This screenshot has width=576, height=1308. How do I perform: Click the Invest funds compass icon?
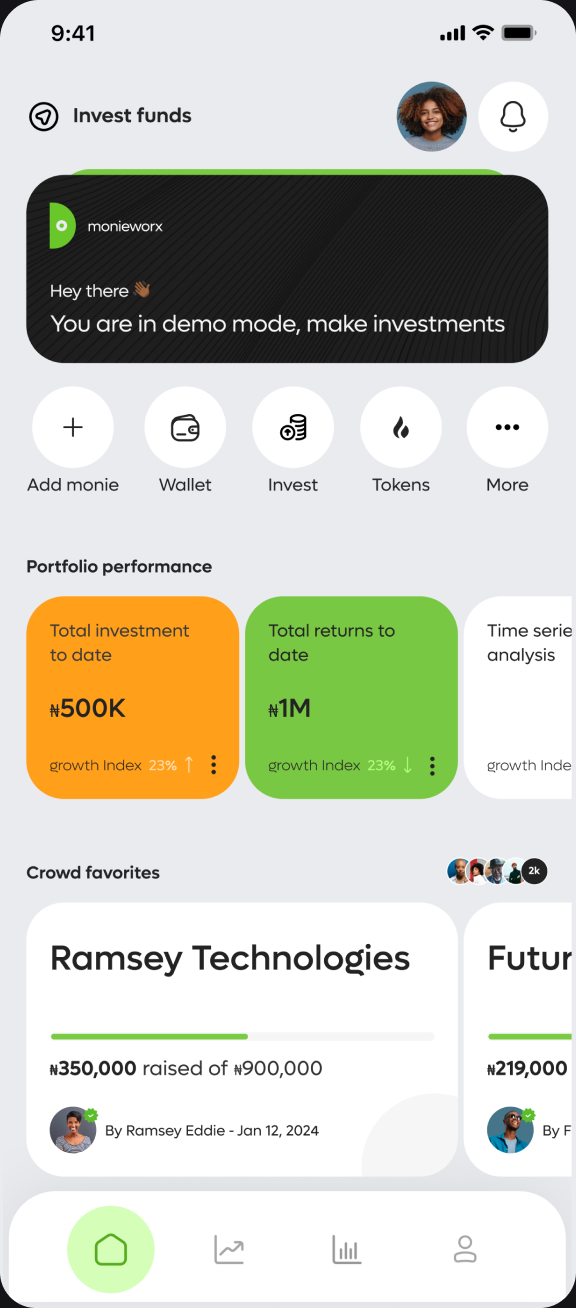(43, 117)
